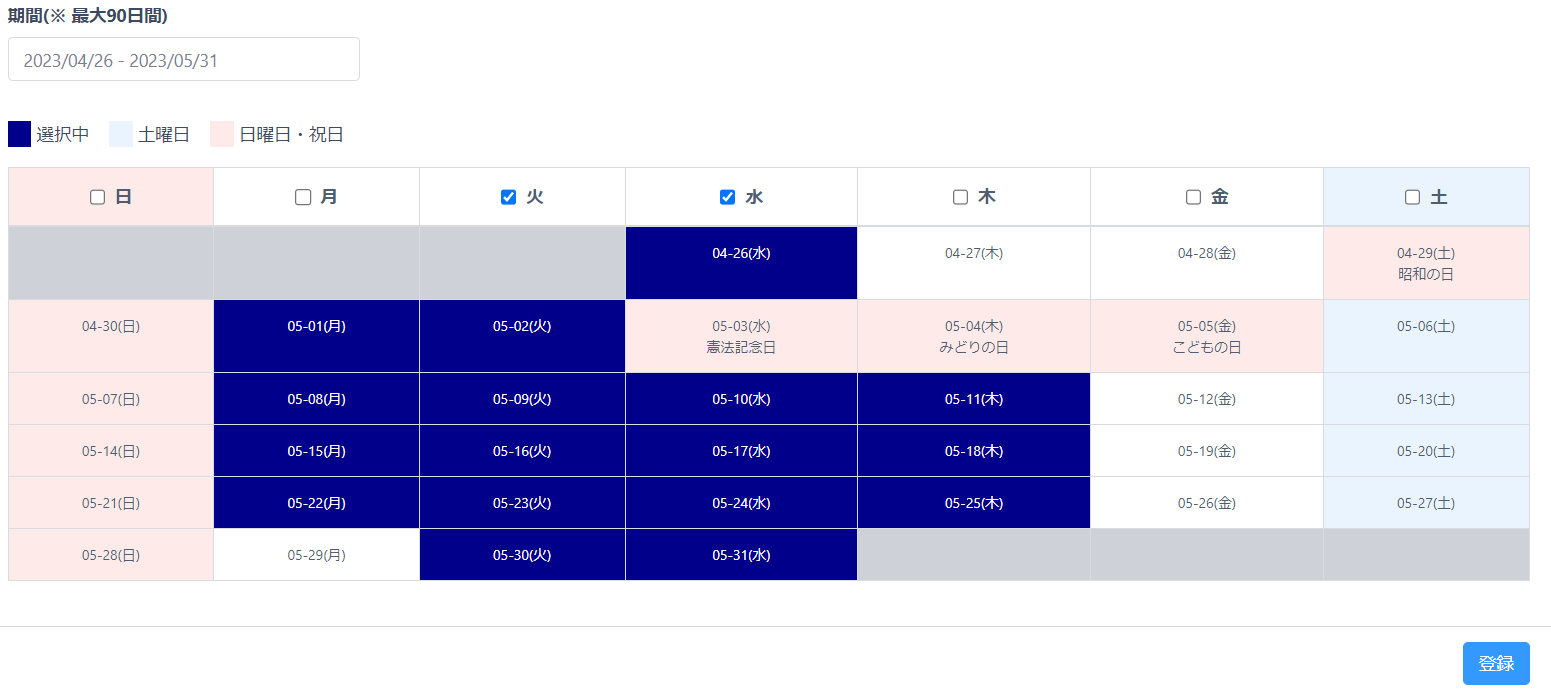Uncheck the 火 (Tuesday) checkbox
Screen dimensions: 1551x699
508,197
